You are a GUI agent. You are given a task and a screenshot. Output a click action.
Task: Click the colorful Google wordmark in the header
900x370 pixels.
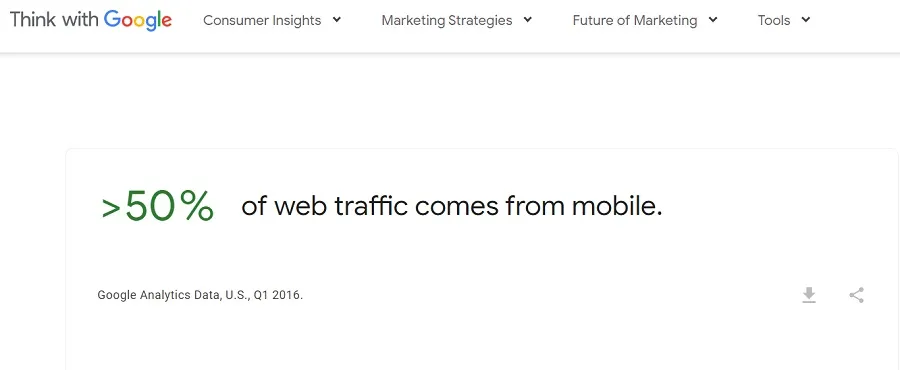pyautogui.click(x=138, y=21)
